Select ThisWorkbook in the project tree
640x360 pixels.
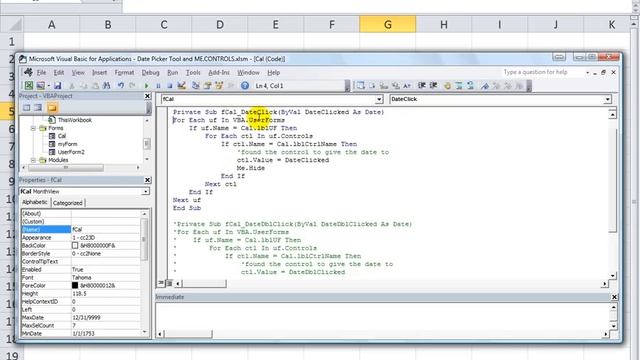pyautogui.click(x=74, y=120)
